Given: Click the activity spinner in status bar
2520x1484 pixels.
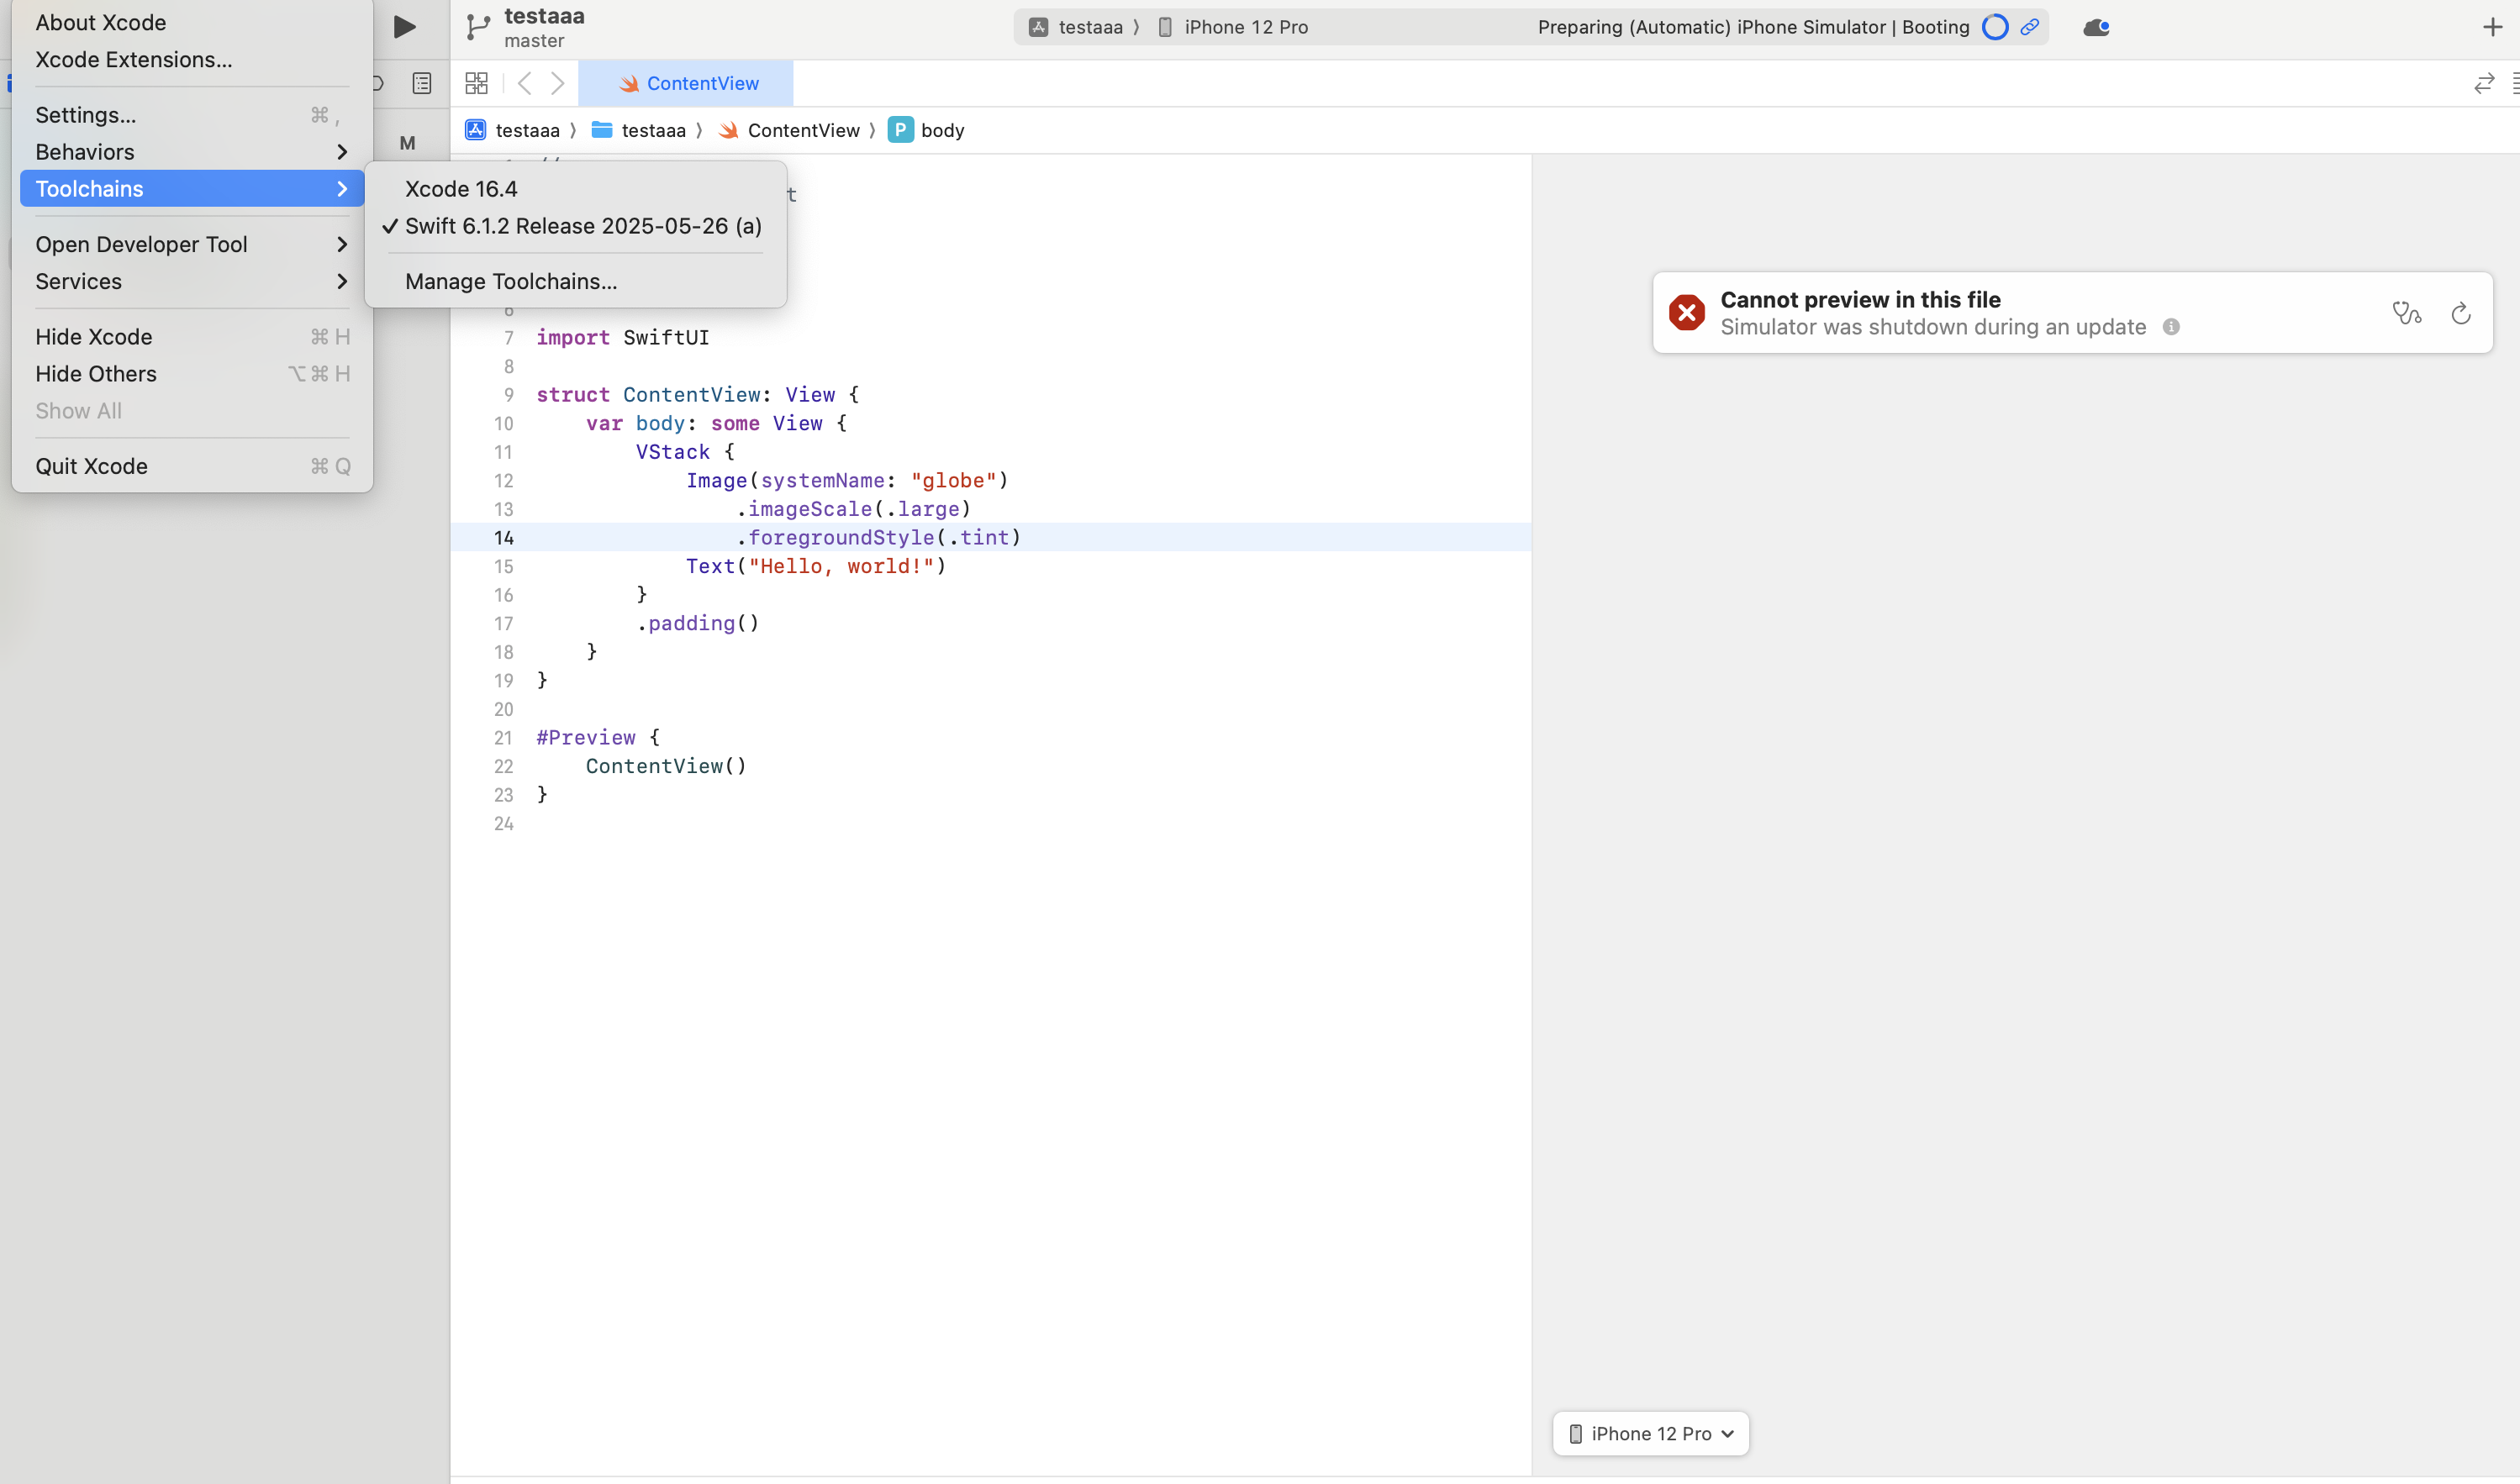Looking at the screenshot, I should (1995, 27).
